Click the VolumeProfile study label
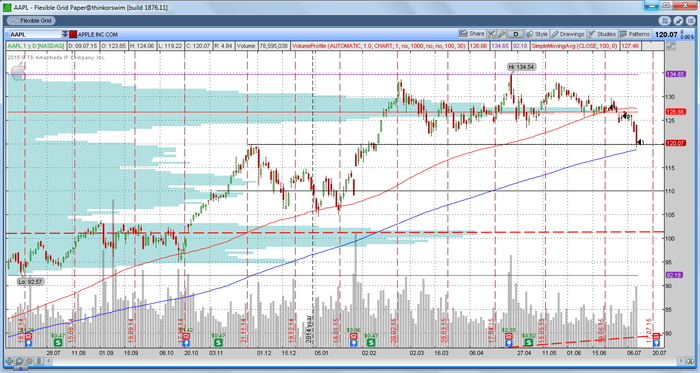 point(379,46)
